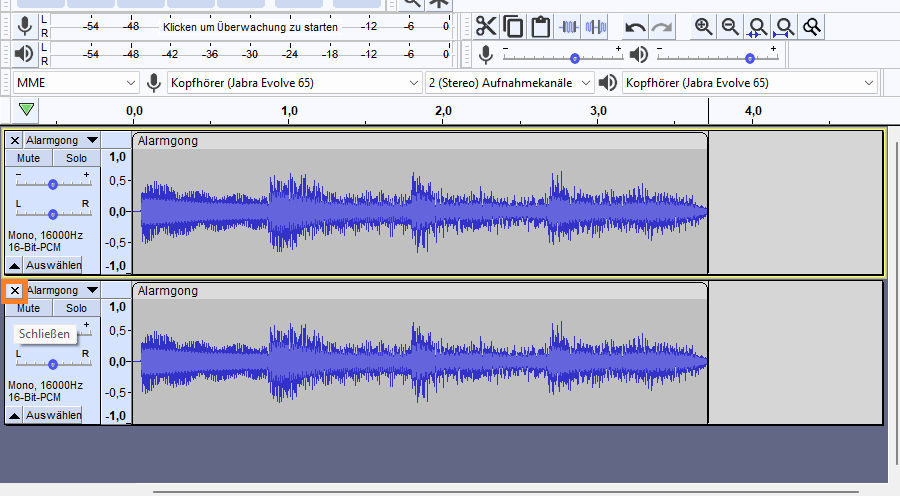Click the first track Alarmgong clip title
This screenshot has width=900, height=496.
pos(168,141)
